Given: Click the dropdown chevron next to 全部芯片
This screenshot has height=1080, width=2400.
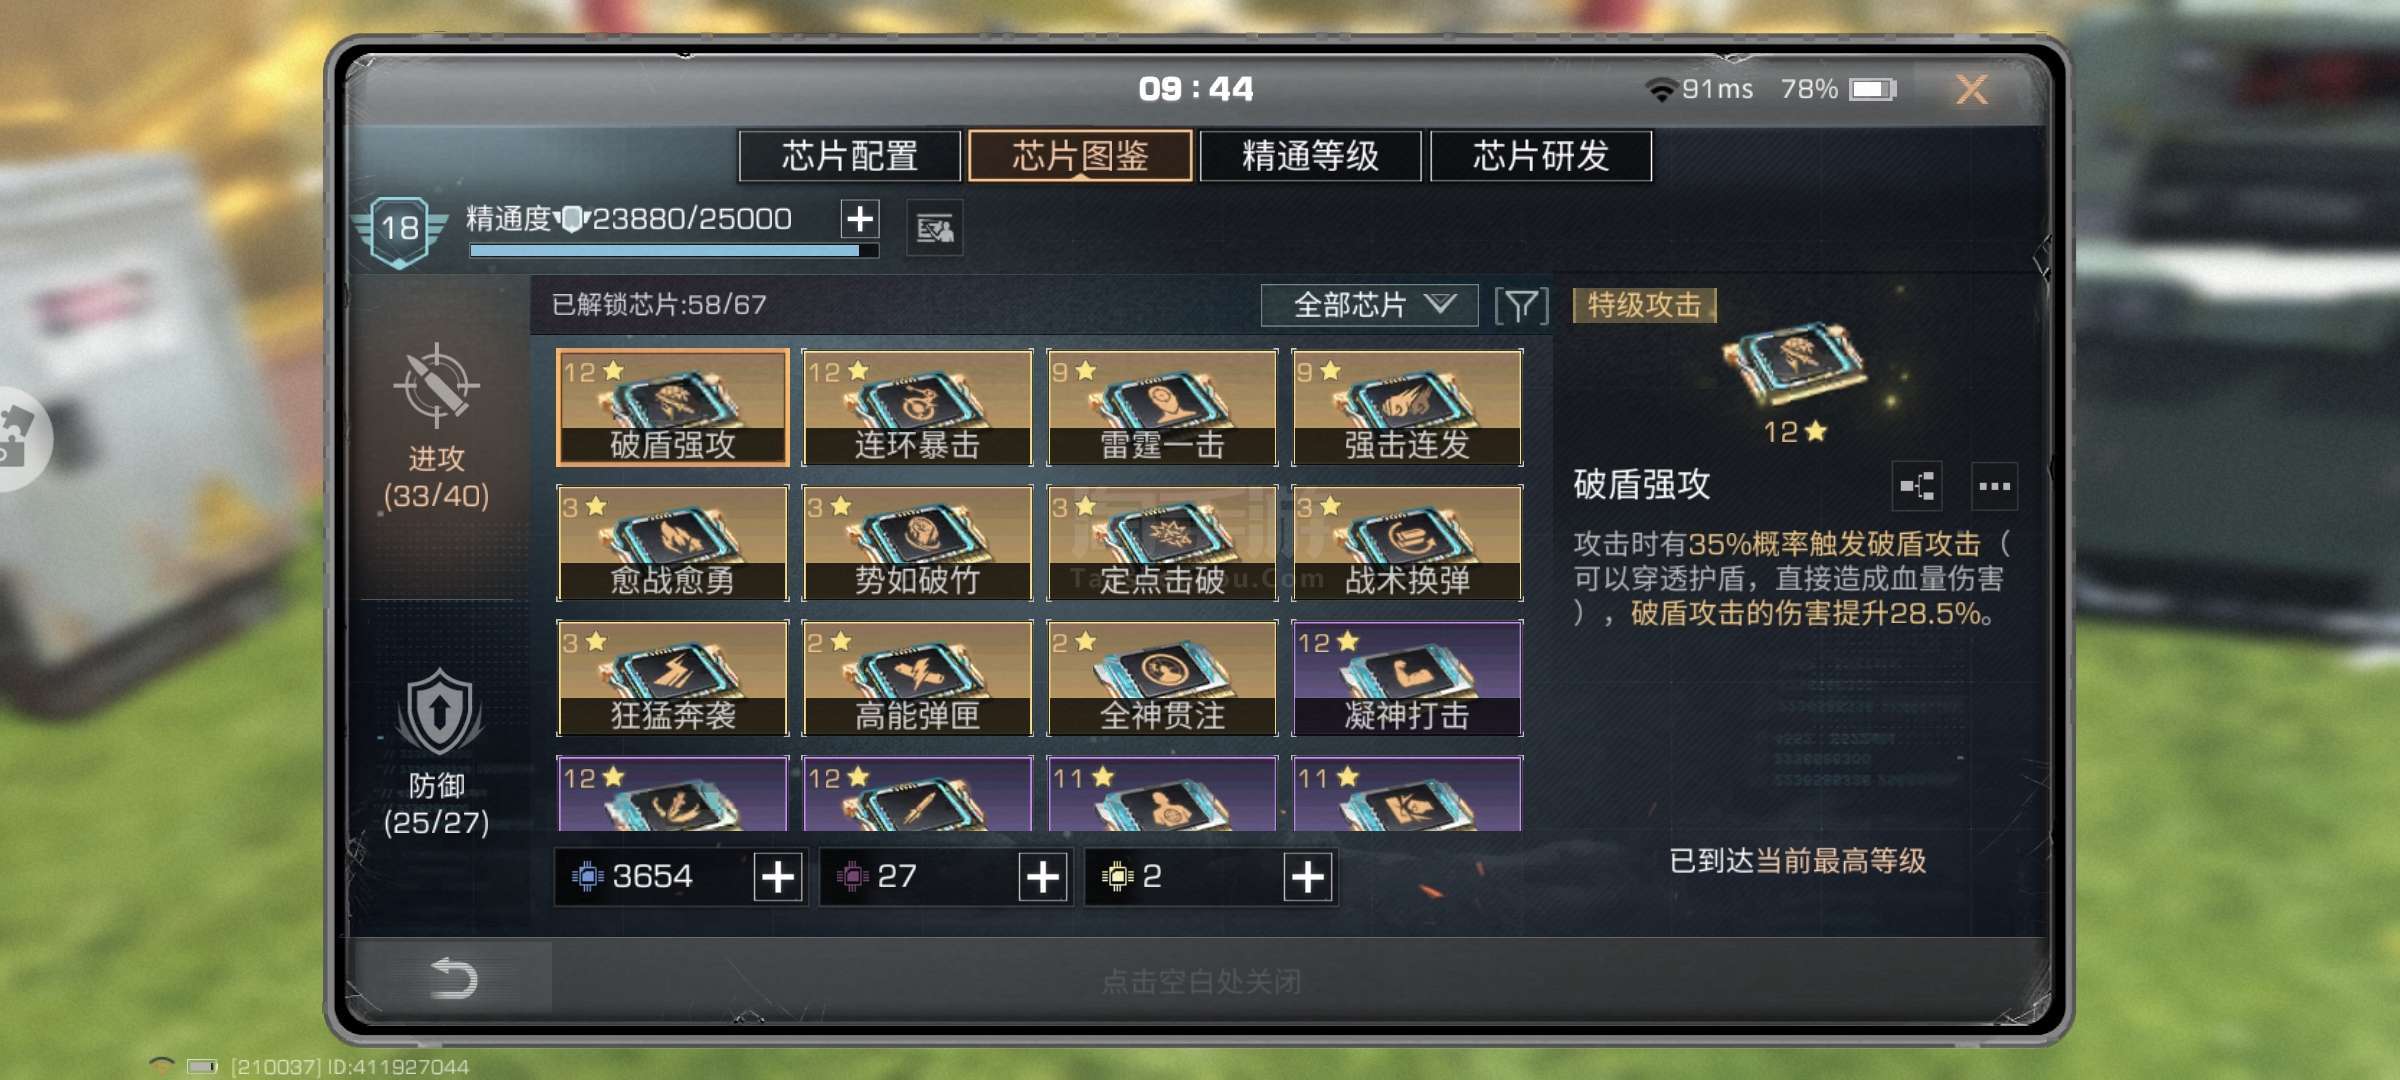Looking at the screenshot, I should point(1440,304).
